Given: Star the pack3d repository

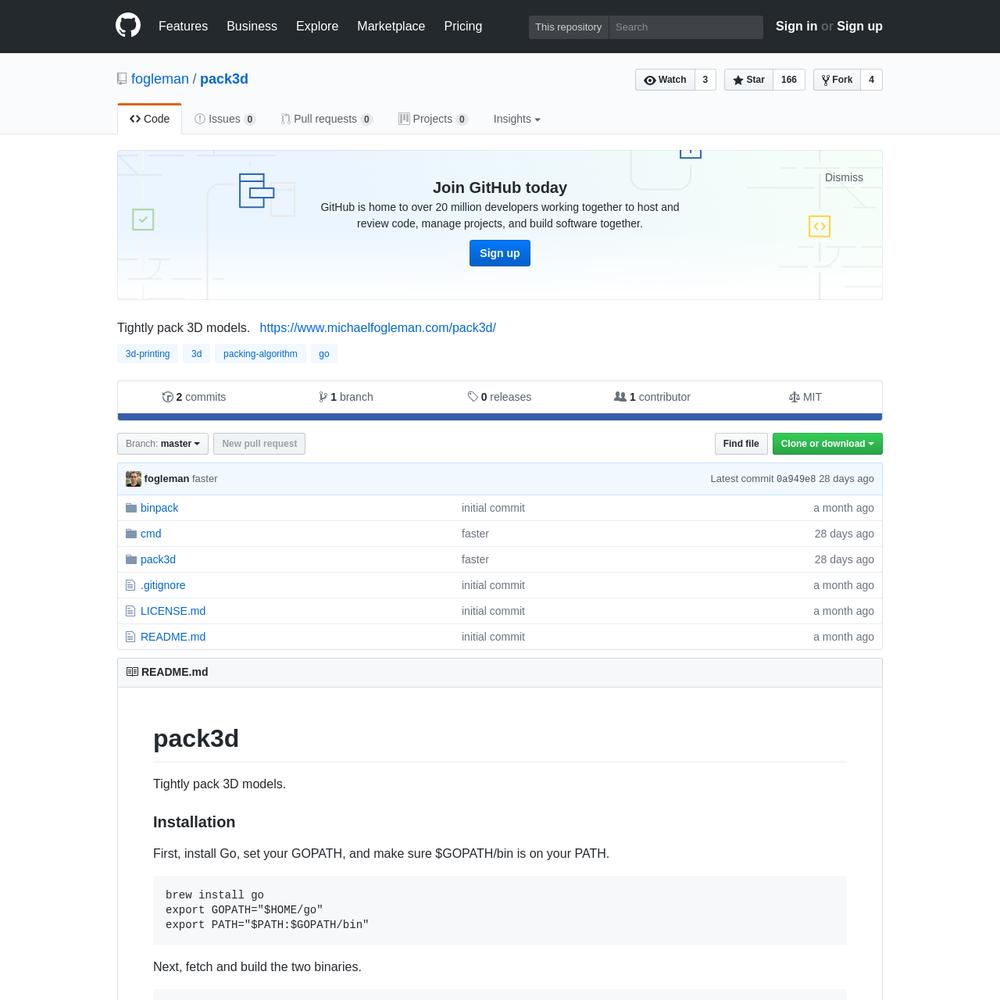Looking at the screenshot, I should click(749, 80).
